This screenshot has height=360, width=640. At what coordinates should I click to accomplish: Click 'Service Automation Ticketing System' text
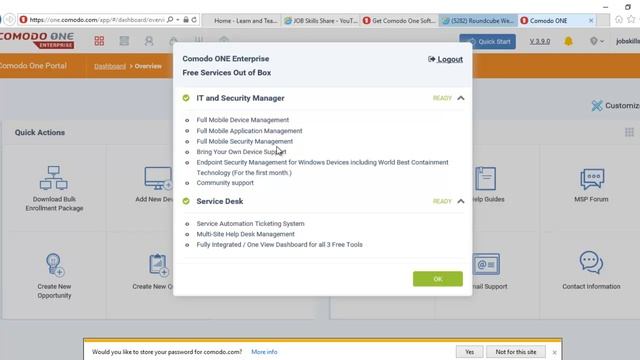pos(250,224)
